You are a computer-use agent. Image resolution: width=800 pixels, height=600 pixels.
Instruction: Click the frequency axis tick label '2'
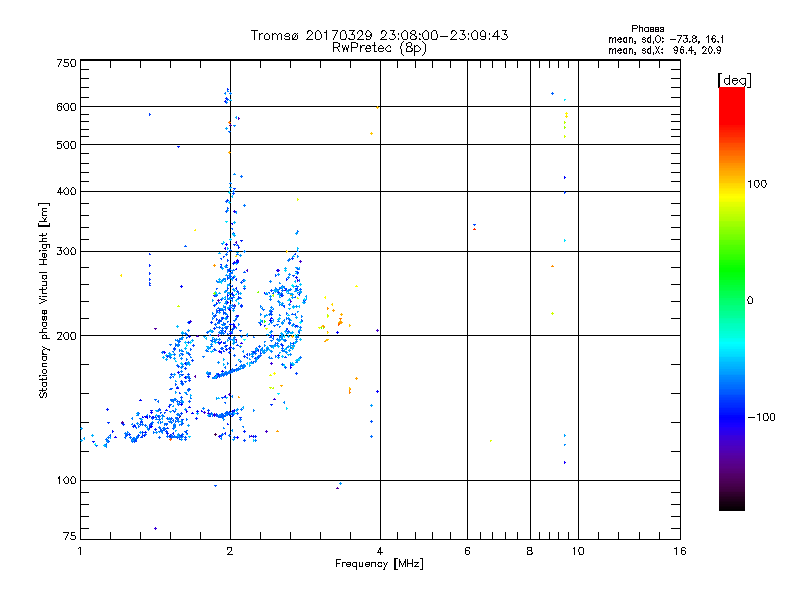[x=230, y=551]
